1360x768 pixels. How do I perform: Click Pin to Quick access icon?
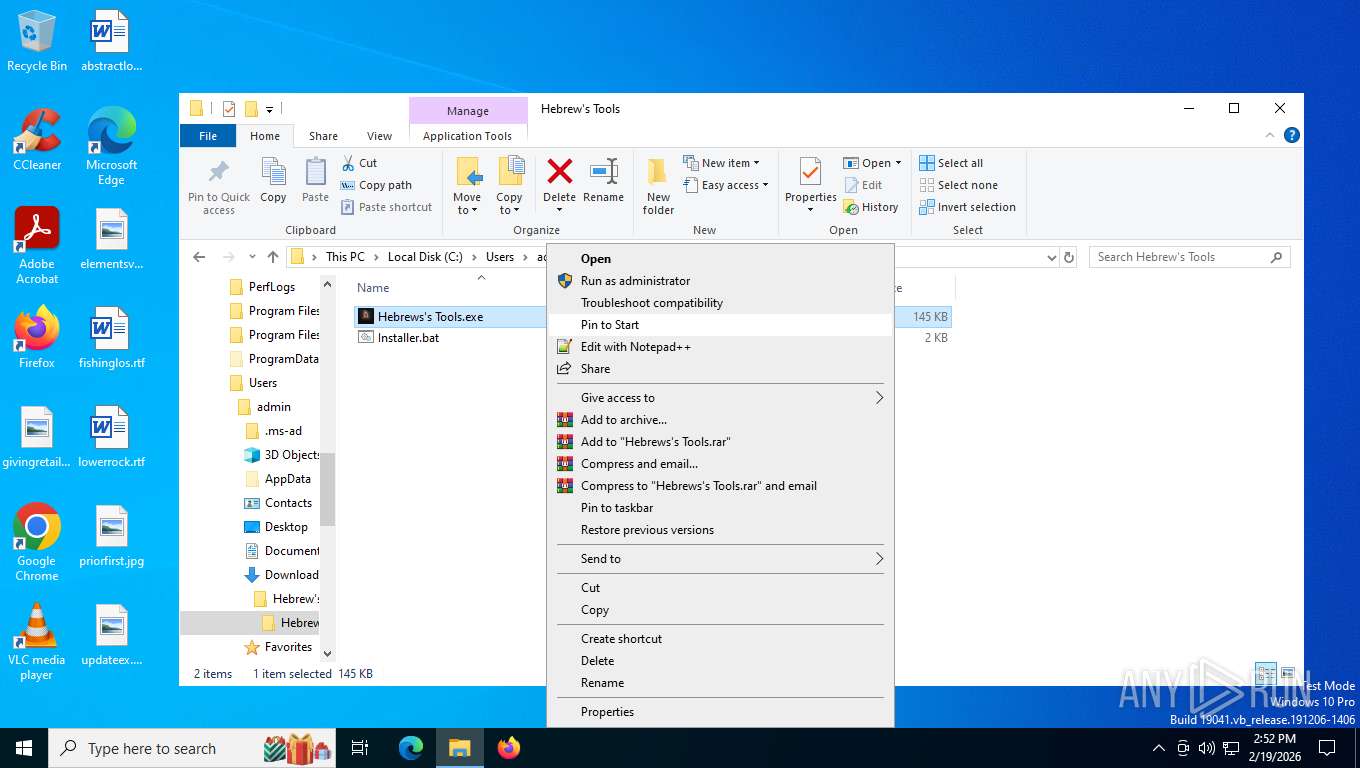(x=218, y=172)
